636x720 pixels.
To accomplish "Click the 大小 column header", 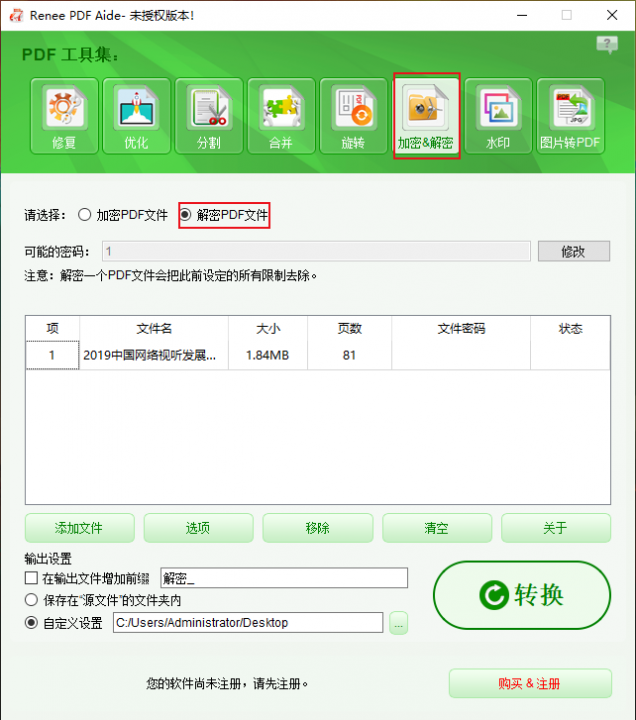I will point(268,328).
